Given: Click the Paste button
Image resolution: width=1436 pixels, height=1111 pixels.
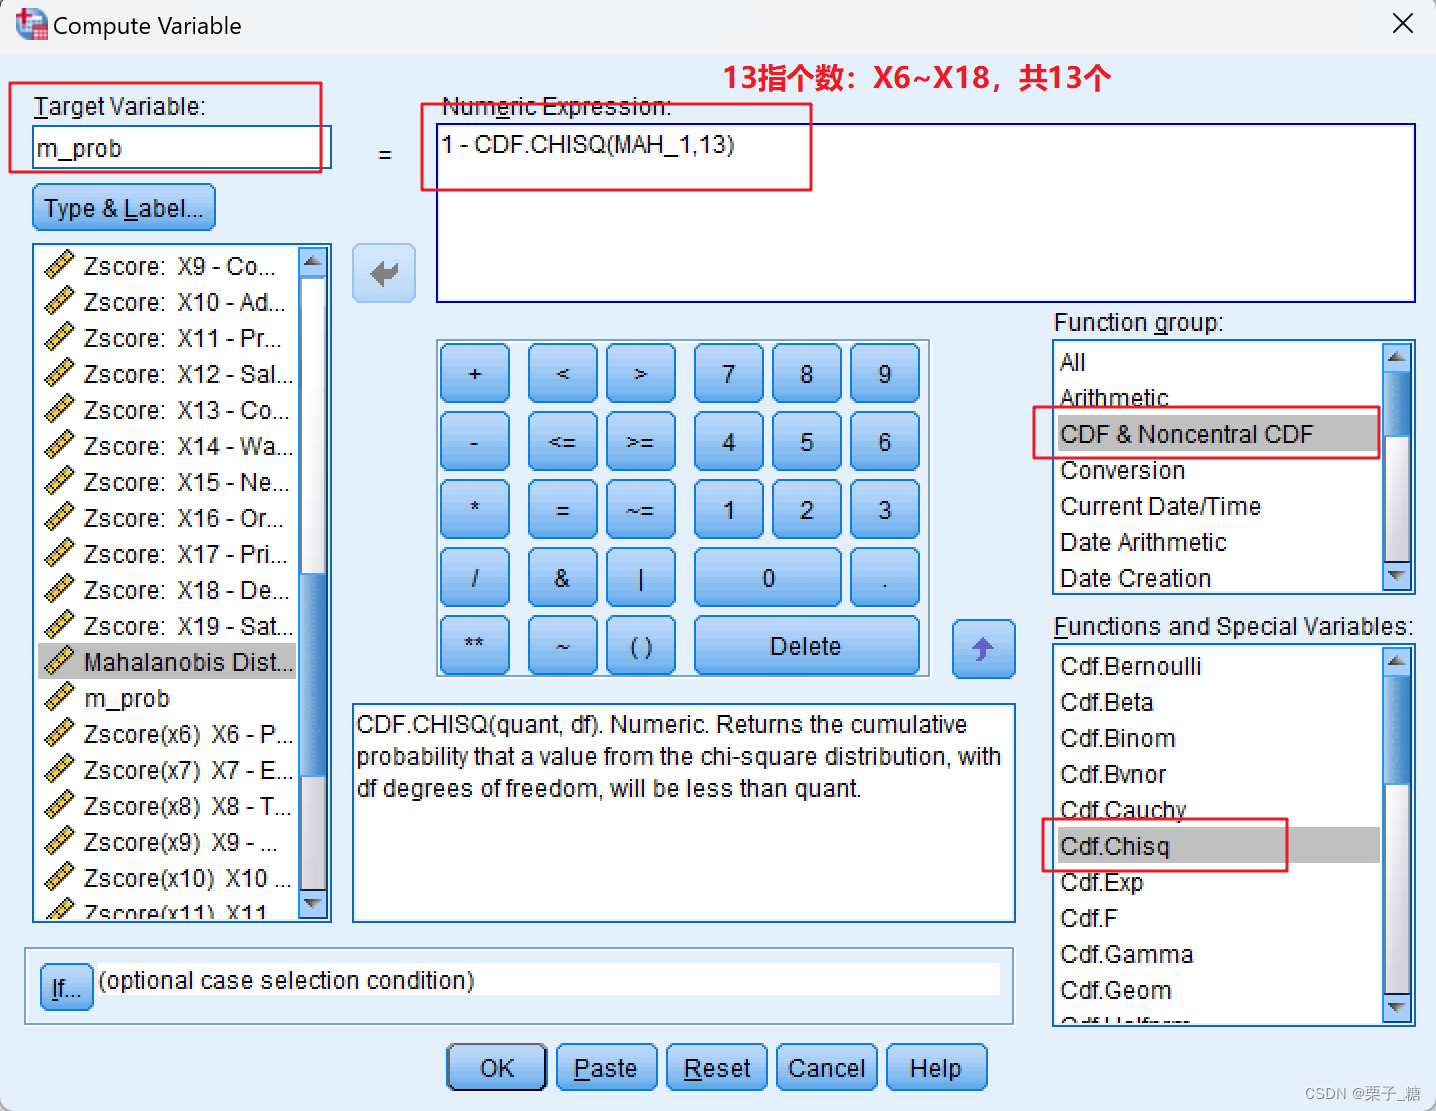Looking at the screenshot, I should click(605, 1067).
